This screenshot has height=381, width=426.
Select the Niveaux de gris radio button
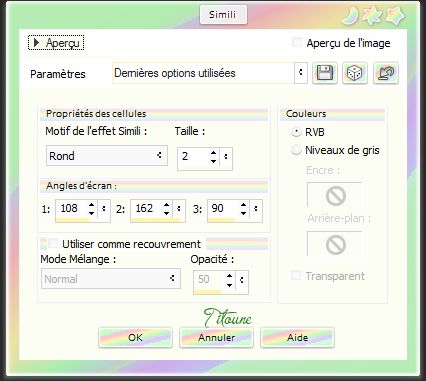[296, 150]
